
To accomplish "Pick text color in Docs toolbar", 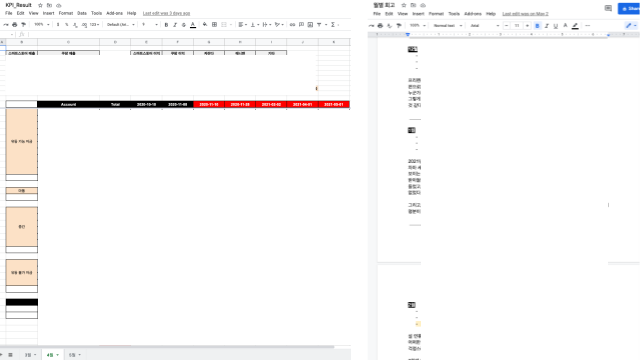I will (565, 25).
